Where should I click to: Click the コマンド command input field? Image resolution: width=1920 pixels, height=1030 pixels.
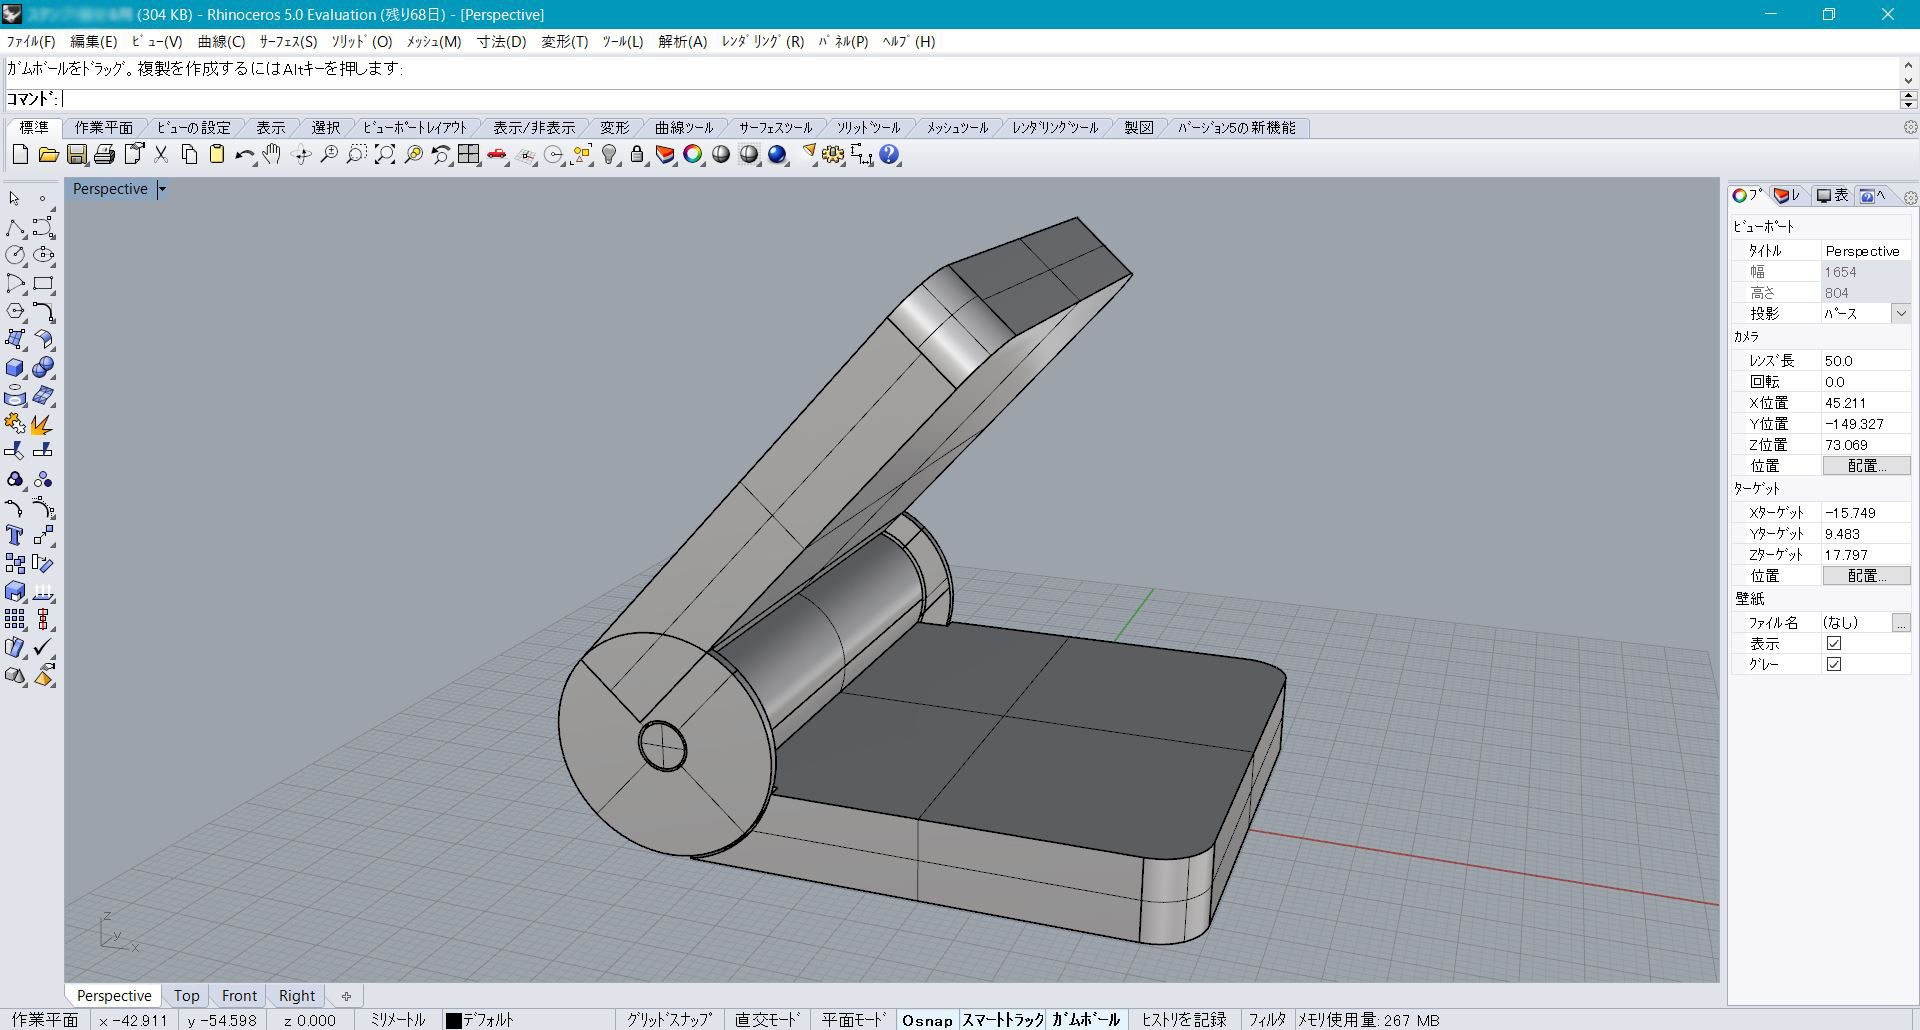tap(980, 98)
